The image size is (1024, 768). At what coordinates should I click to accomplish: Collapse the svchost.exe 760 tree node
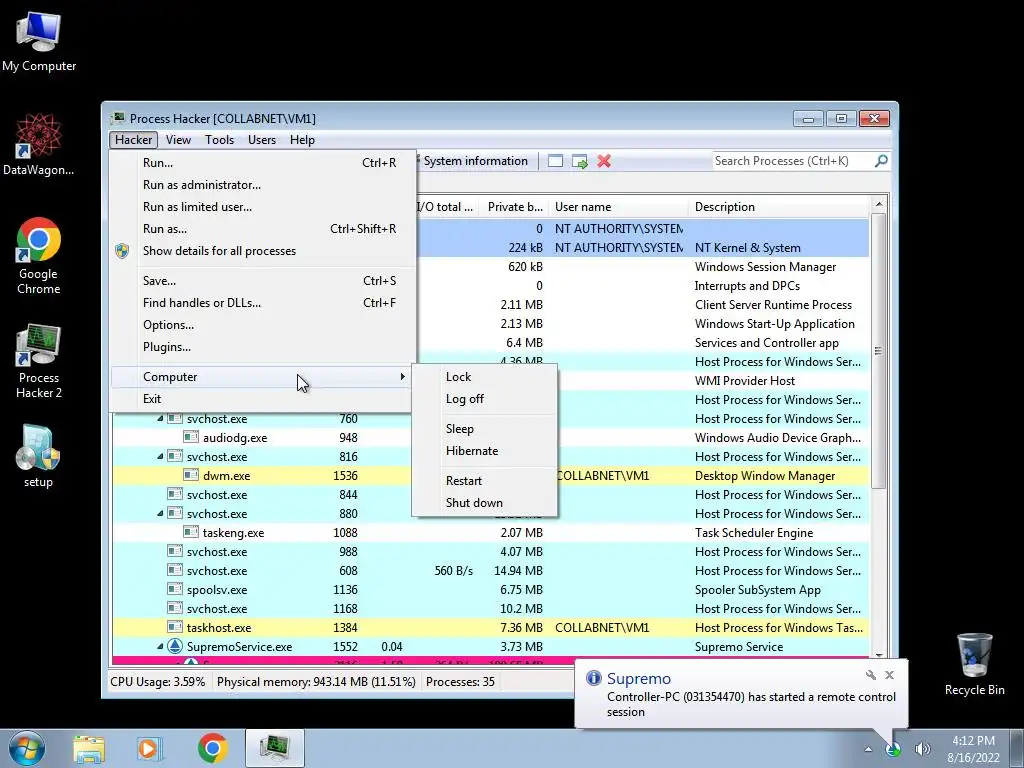click(160, 419)
